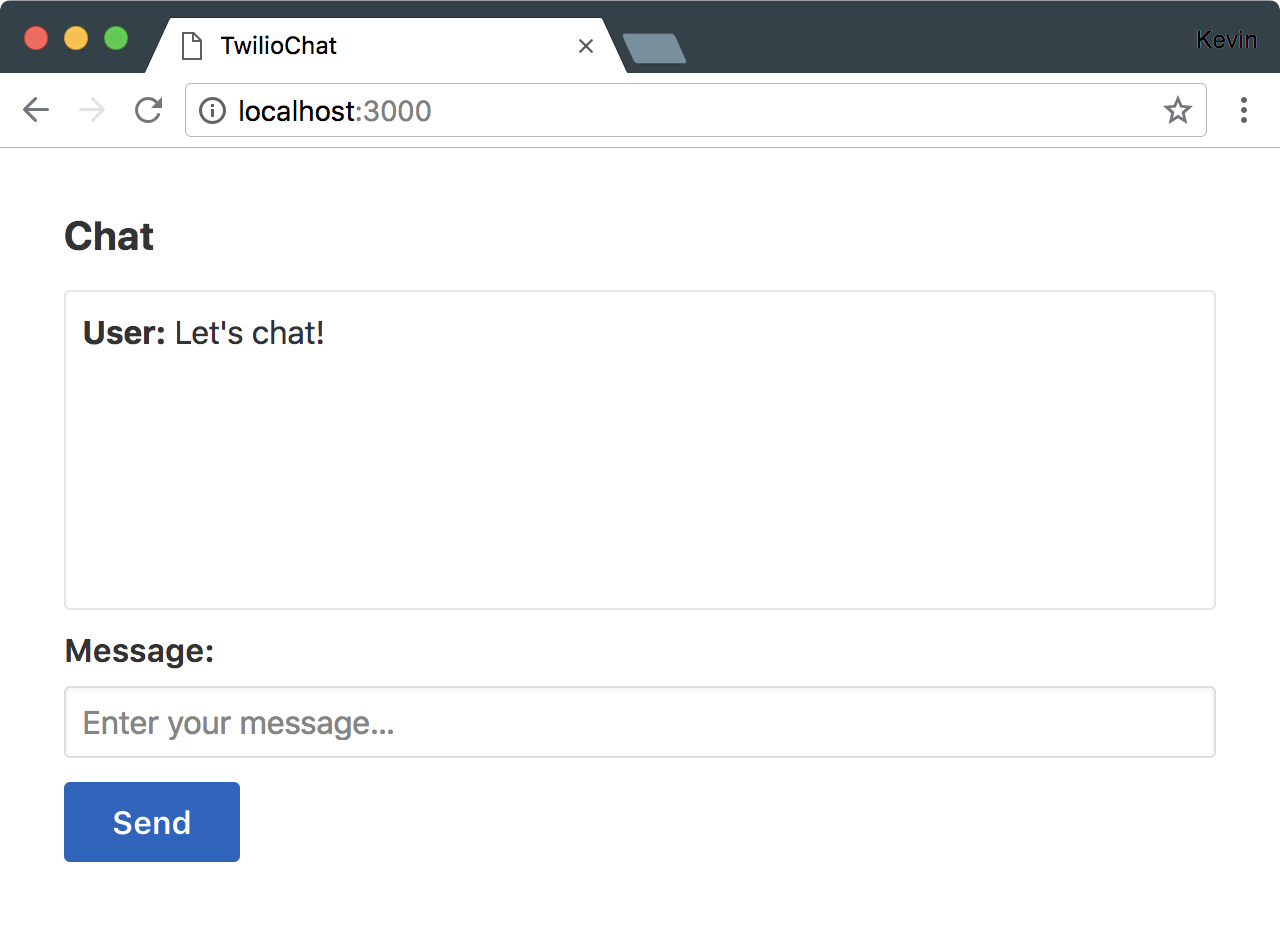This screenshot has width=1280, height=938.
Task: Click the Message: label
Action: click(139, 651)
